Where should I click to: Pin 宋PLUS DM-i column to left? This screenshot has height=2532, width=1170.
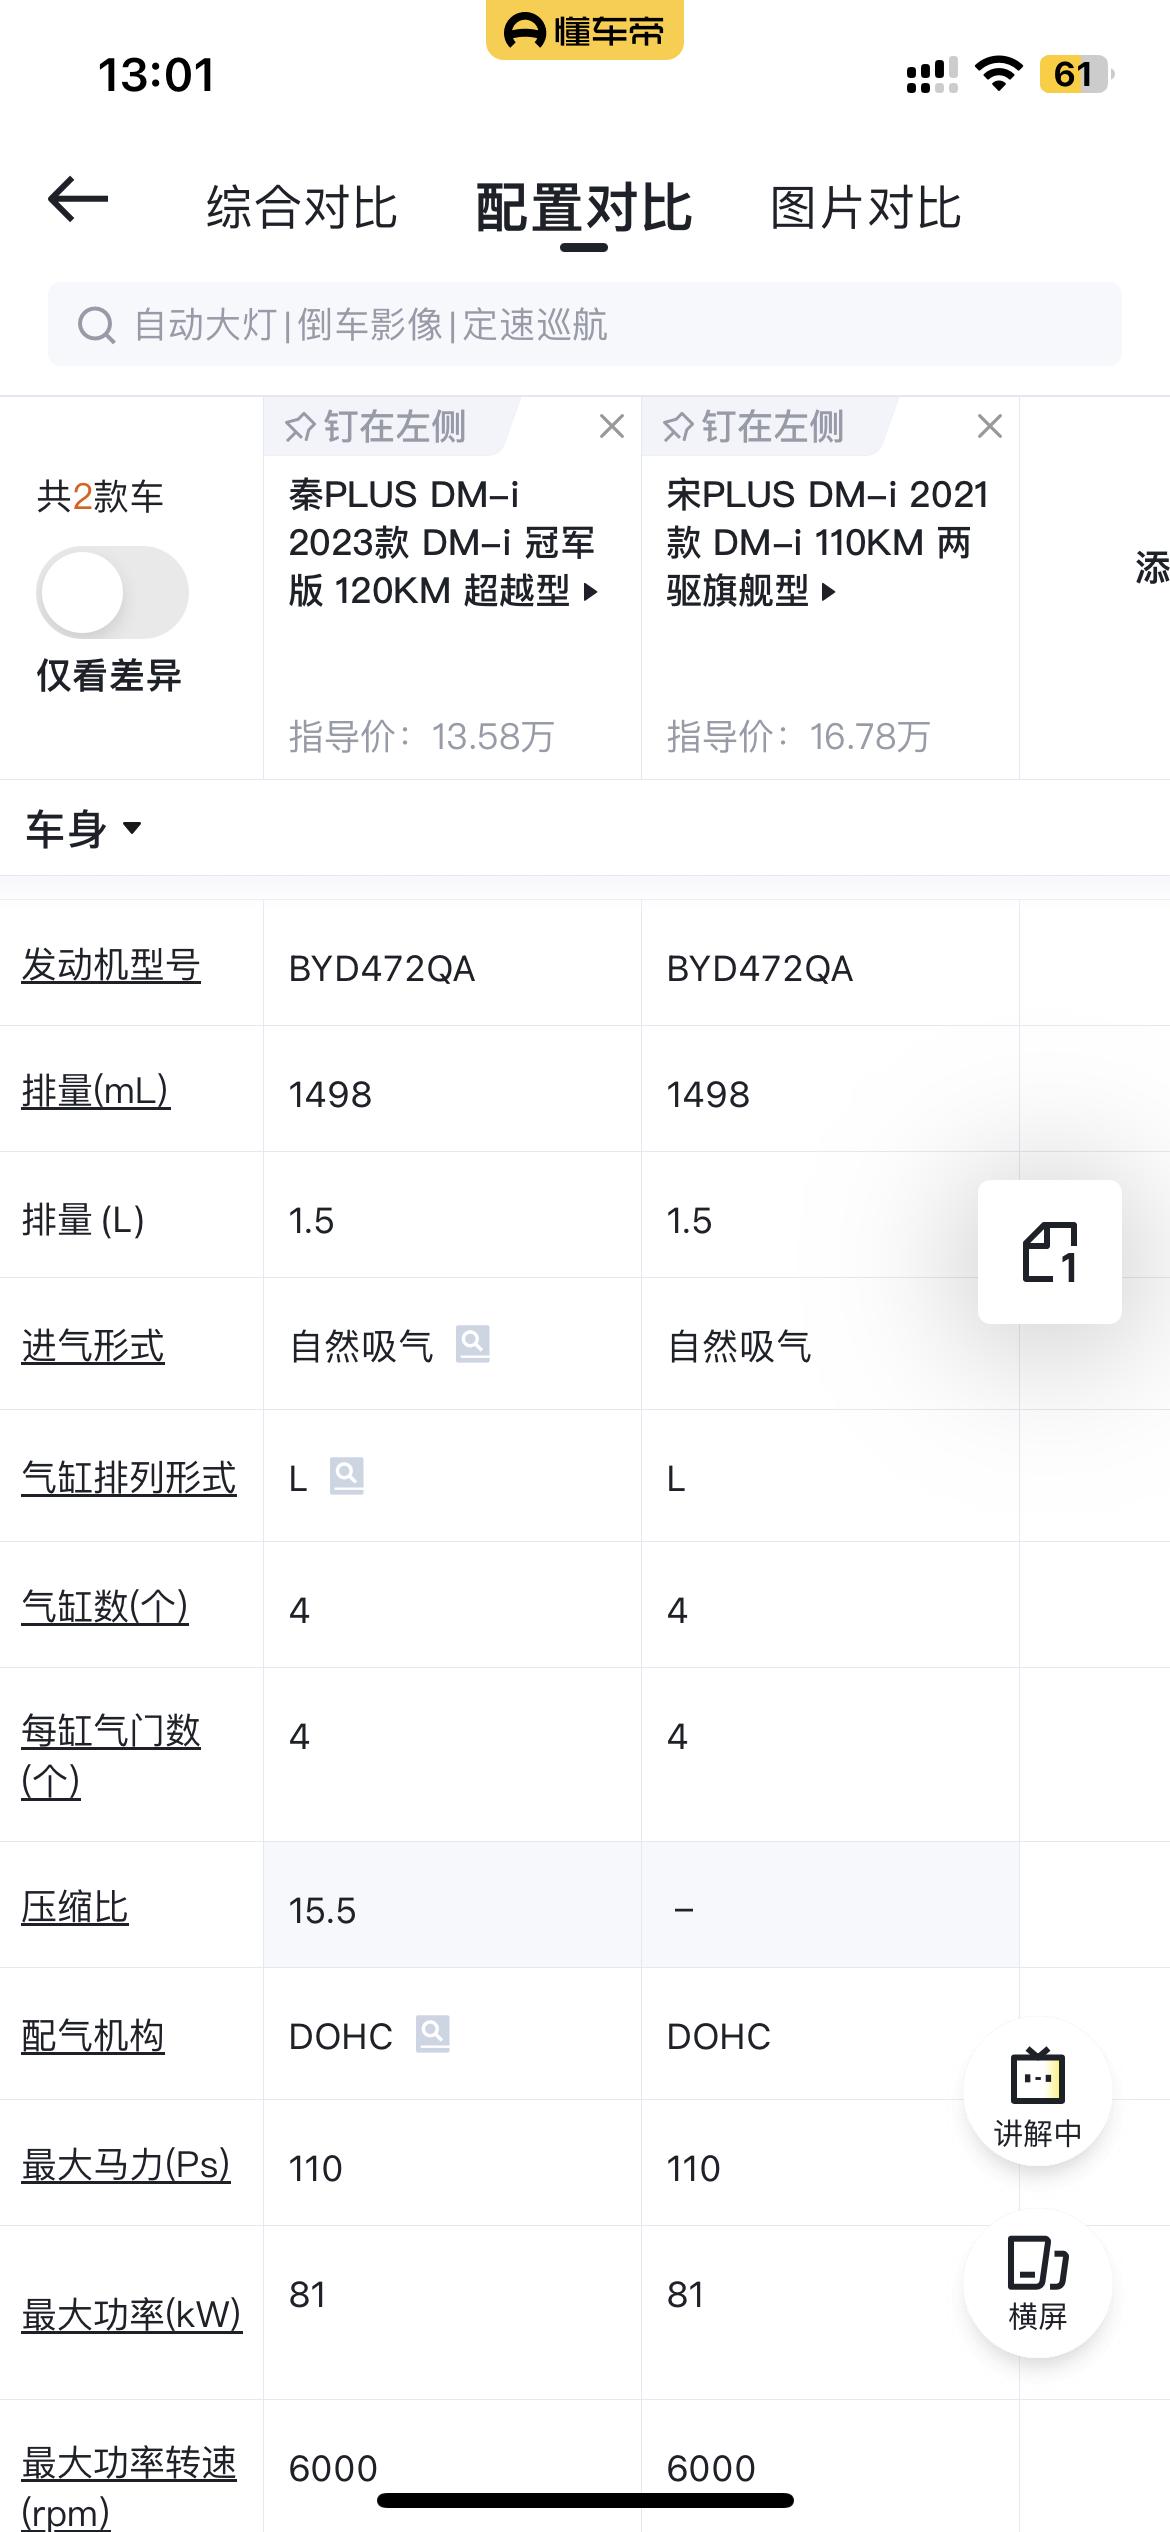[x=754, y=427]
